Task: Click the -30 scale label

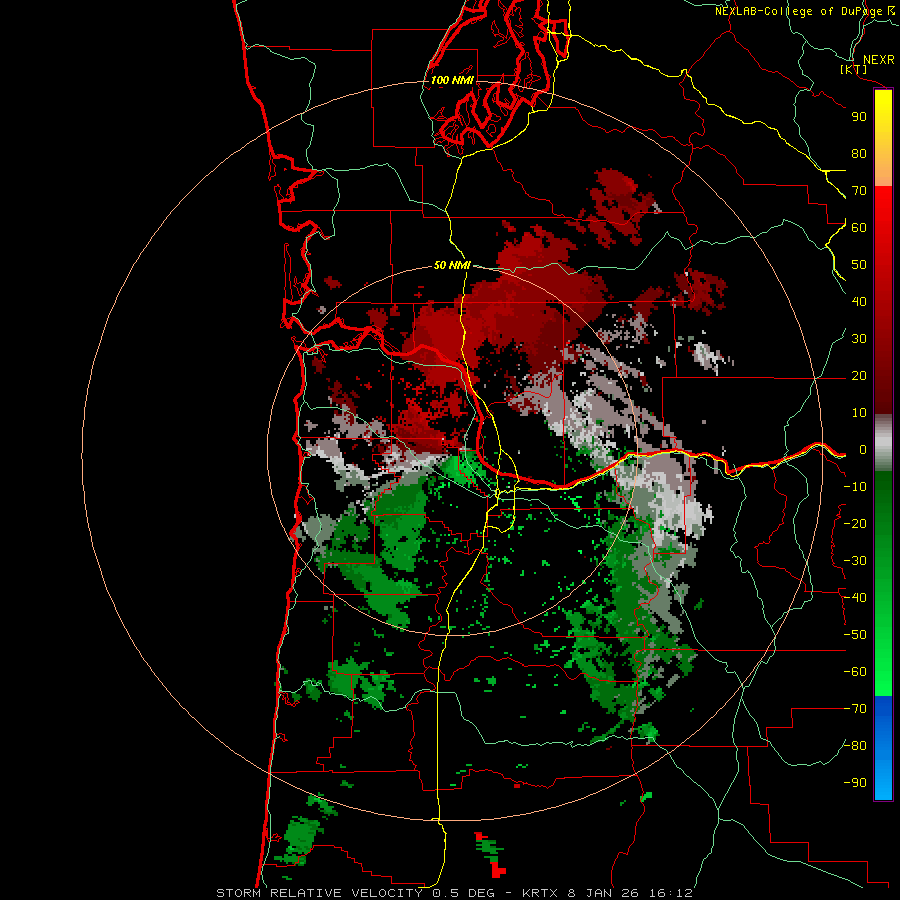Action: [855, 561]
